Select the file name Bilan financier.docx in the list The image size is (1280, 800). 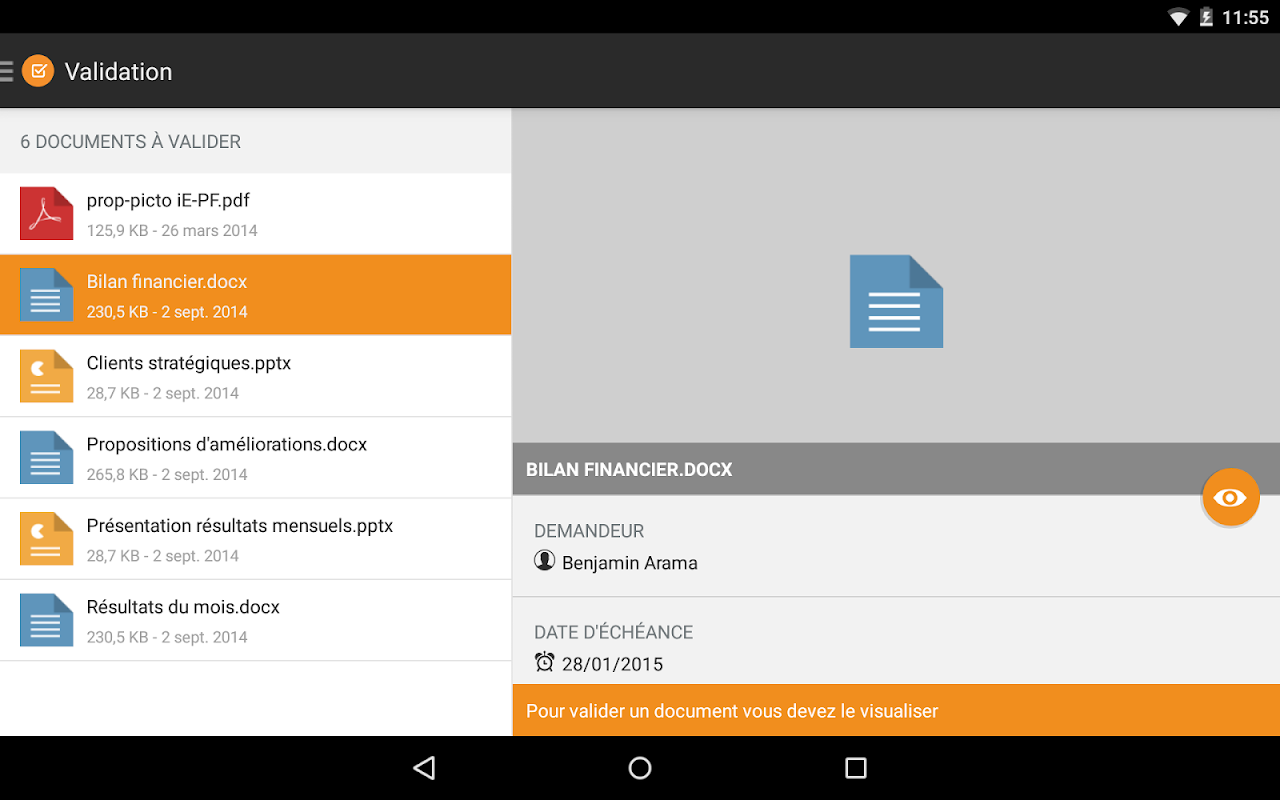pos(167,282)
